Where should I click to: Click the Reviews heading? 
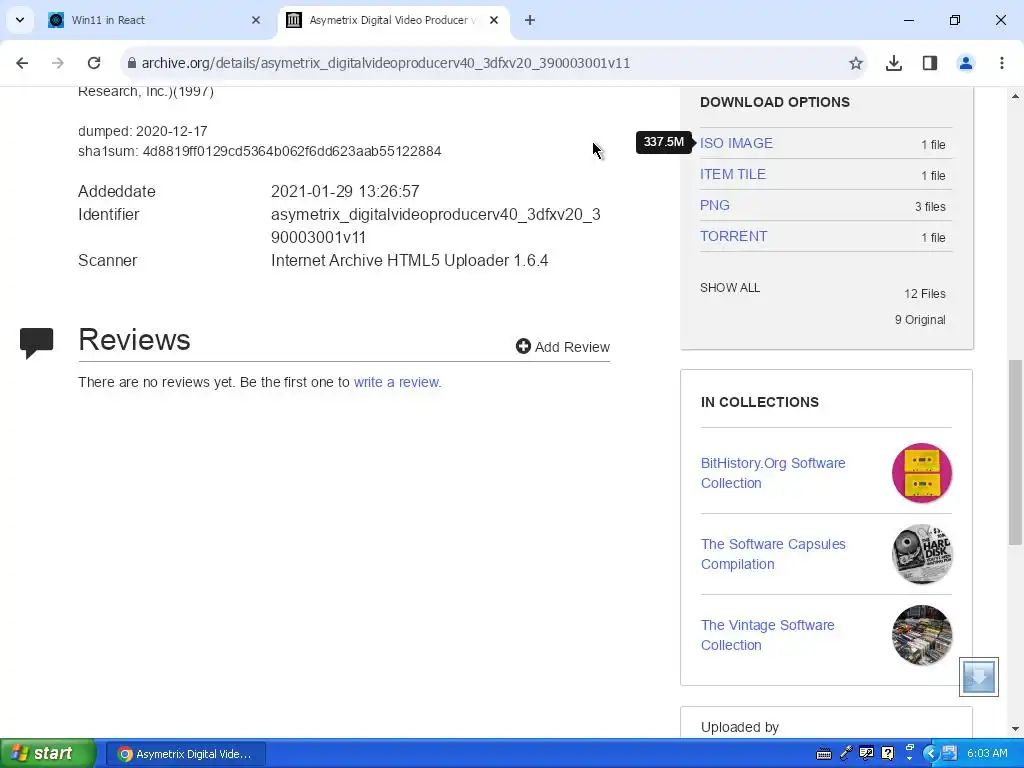coord(134,340)
